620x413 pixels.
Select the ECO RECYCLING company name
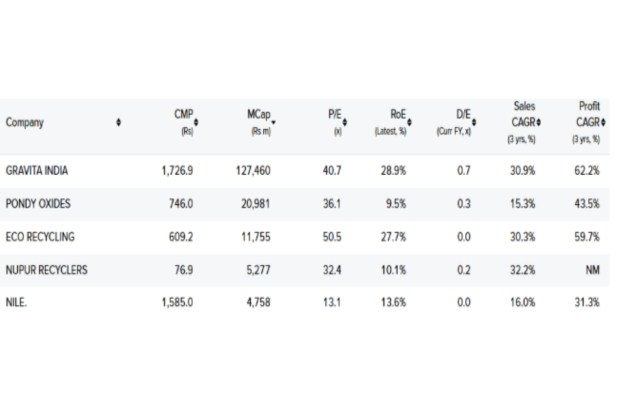(41, 236)
